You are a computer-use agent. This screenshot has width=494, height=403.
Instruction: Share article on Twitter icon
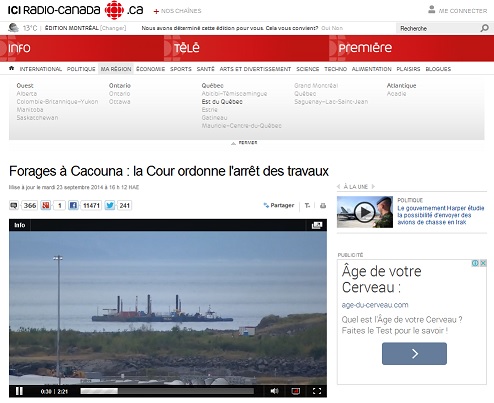pyautogui.click(x=110, y=205)
